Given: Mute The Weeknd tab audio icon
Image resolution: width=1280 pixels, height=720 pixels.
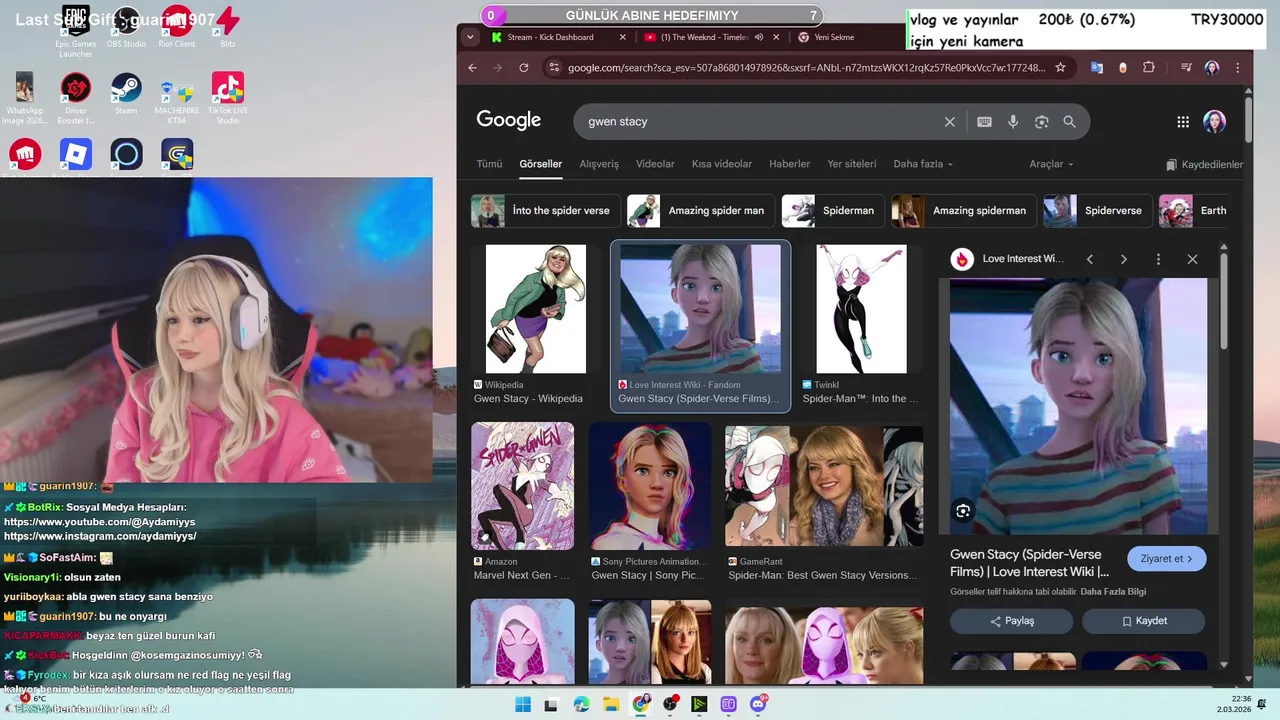Looking at the screenshot, I should (759, 37).
